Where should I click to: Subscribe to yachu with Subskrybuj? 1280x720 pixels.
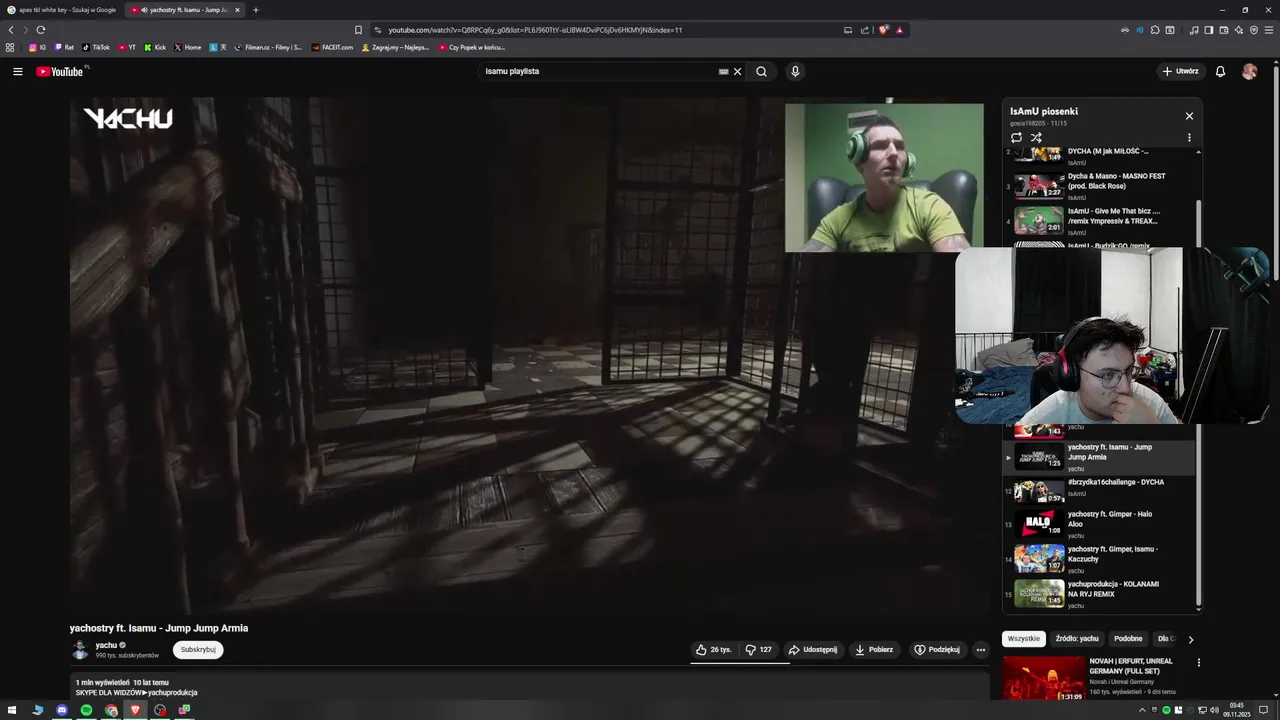pos(198,649)
